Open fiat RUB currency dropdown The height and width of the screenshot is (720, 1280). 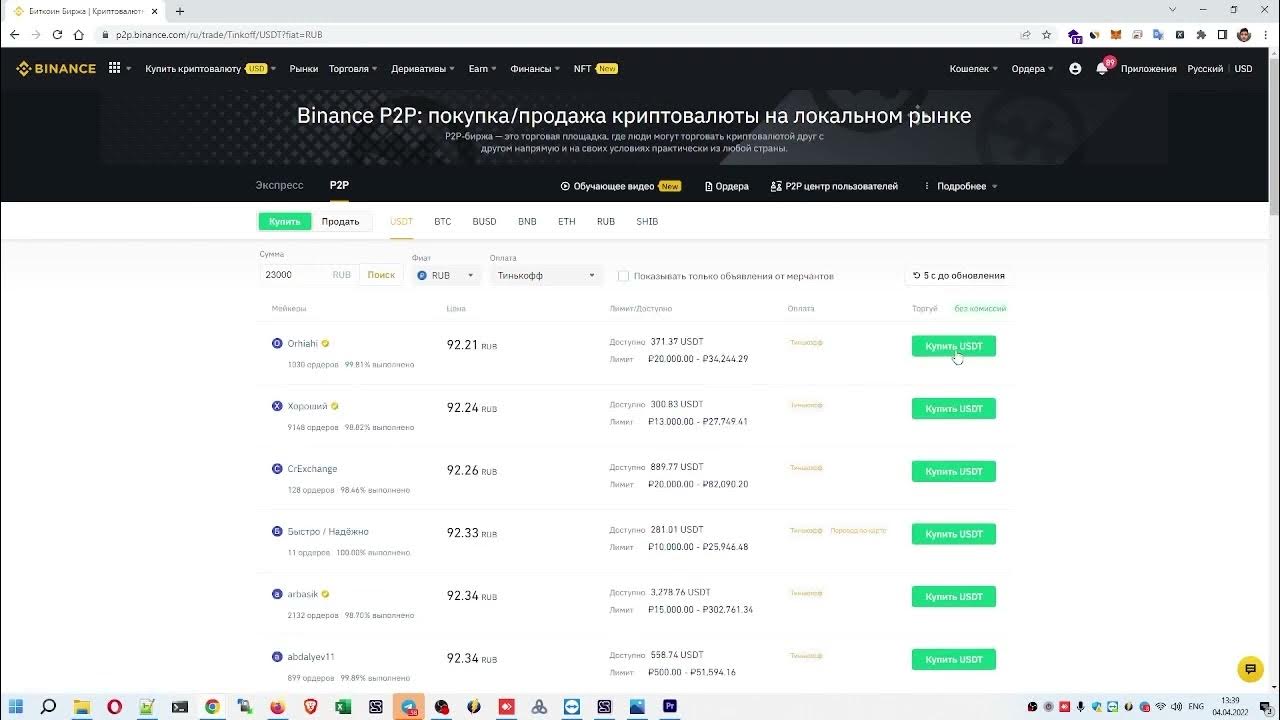coord(446,275)
